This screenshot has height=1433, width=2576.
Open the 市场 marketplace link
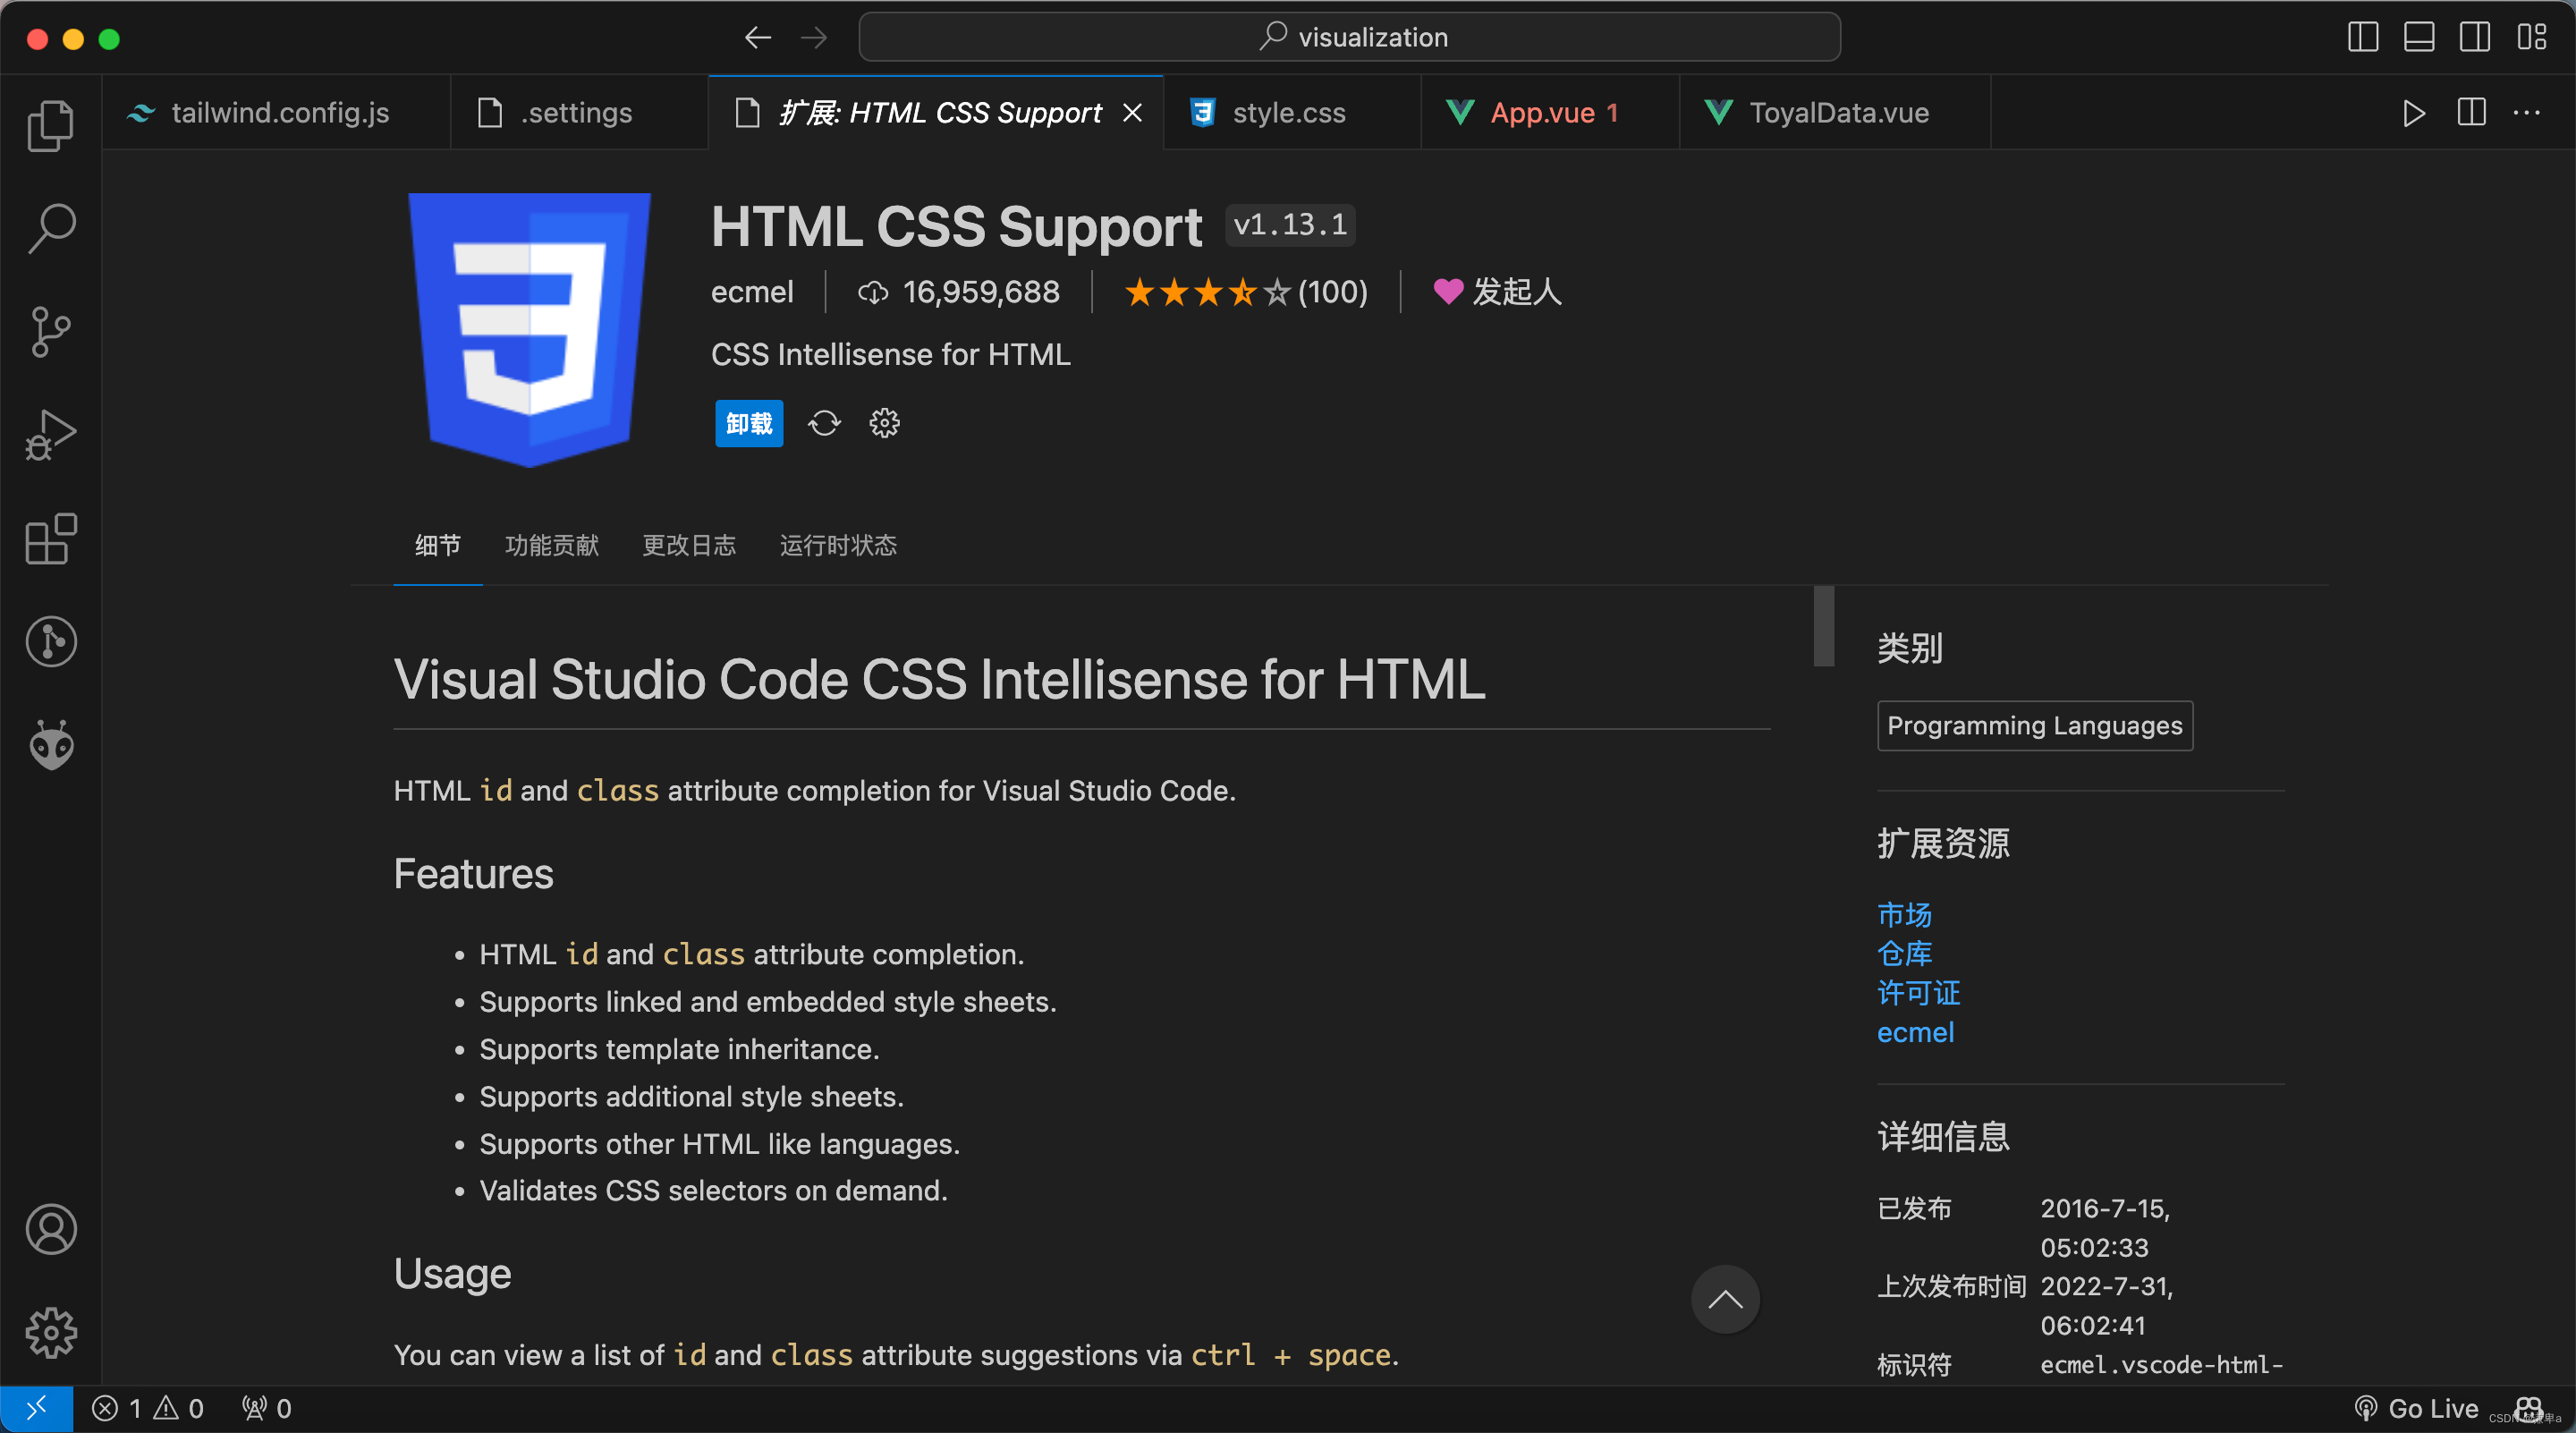1904,915
